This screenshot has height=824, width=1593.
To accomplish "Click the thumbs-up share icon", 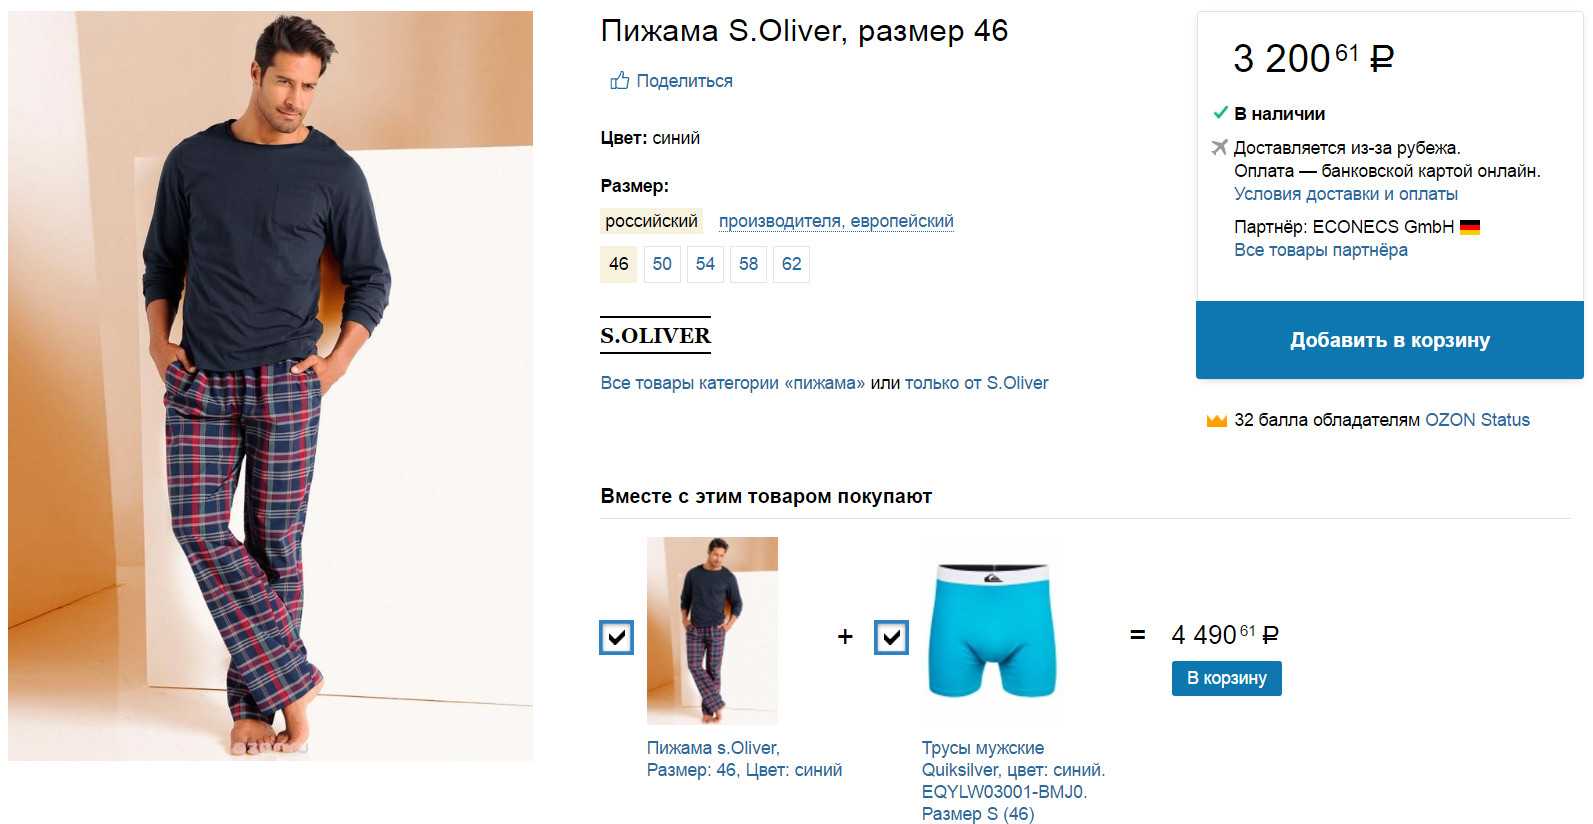I will click(x=620, y=80).
